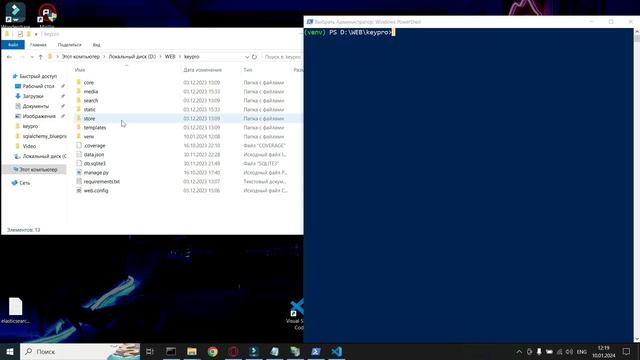Expand the address bar history dropdown

247,57
